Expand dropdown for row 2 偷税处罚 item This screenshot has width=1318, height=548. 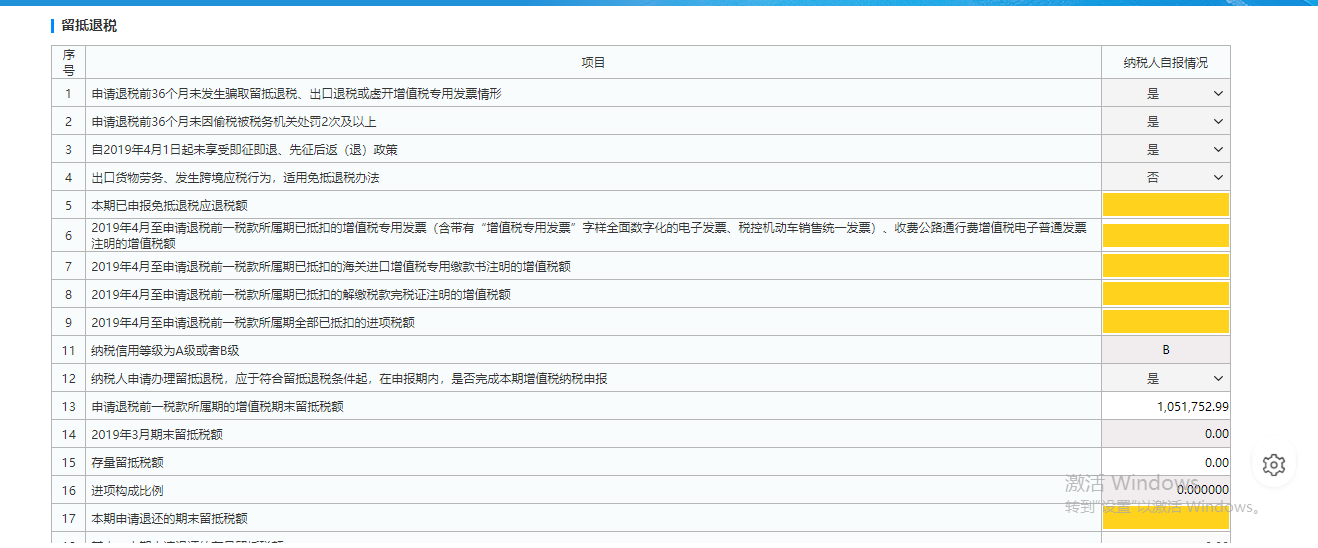1166,121
